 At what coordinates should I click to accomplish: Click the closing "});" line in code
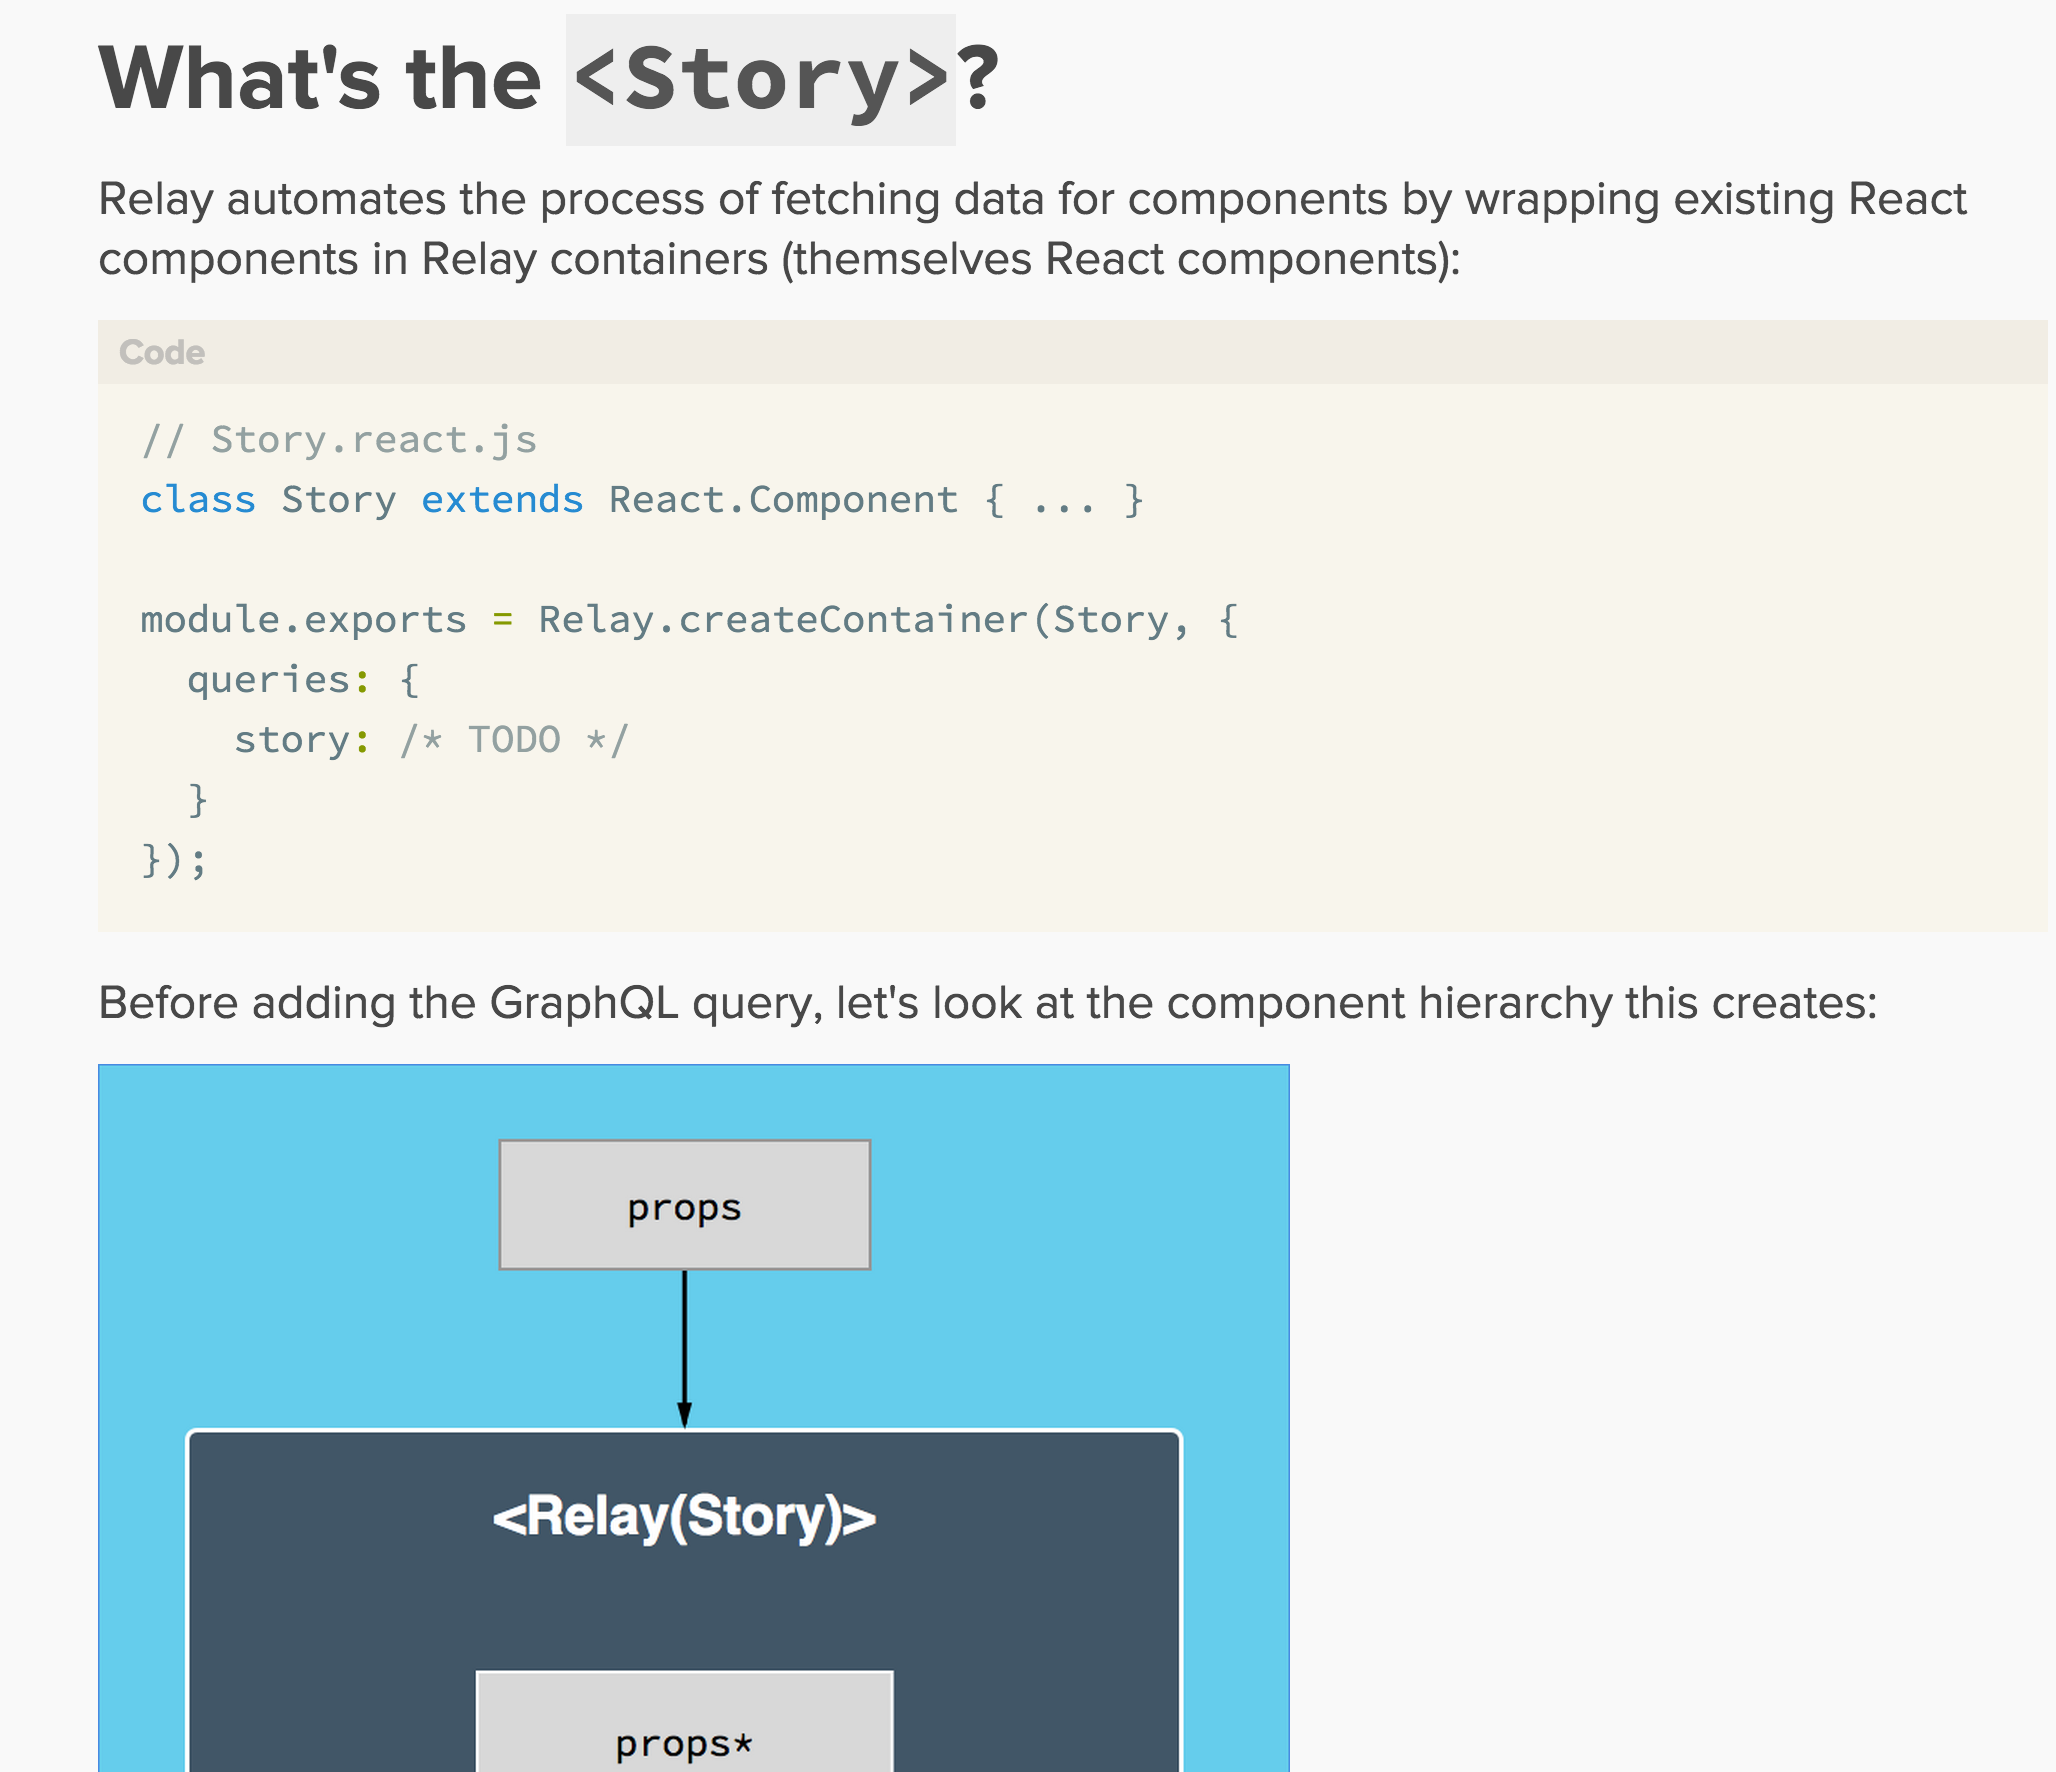[174, 860]
